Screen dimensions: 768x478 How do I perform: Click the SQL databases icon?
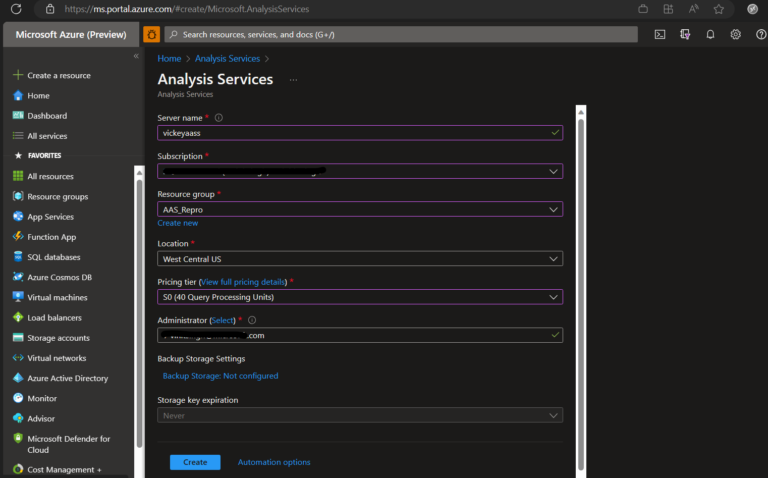(18, 257)
